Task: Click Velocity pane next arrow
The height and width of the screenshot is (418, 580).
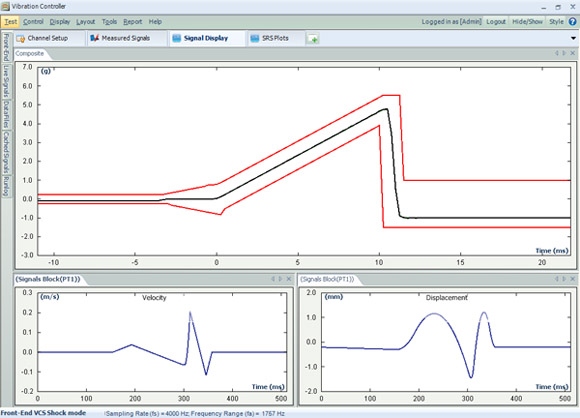Action: point(280,279)
